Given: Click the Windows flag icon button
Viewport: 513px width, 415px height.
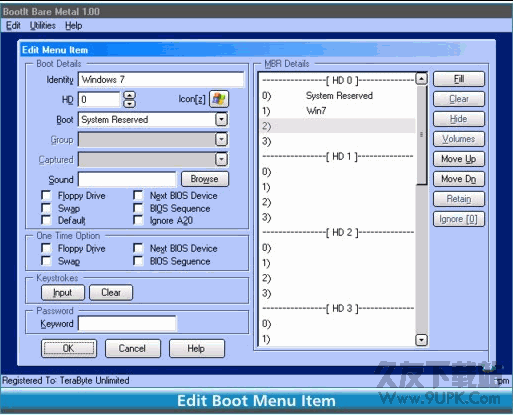Looking at the screenshot, I should click(x=219, y=99).
